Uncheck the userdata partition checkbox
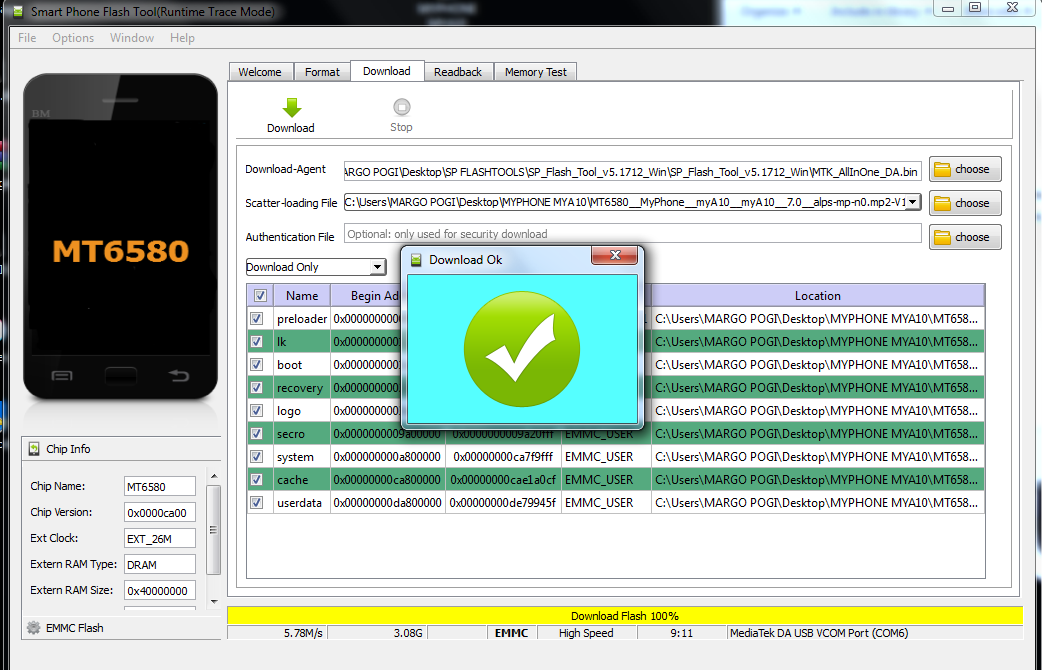Screen dimensions: 1042x670 (257, 502)
